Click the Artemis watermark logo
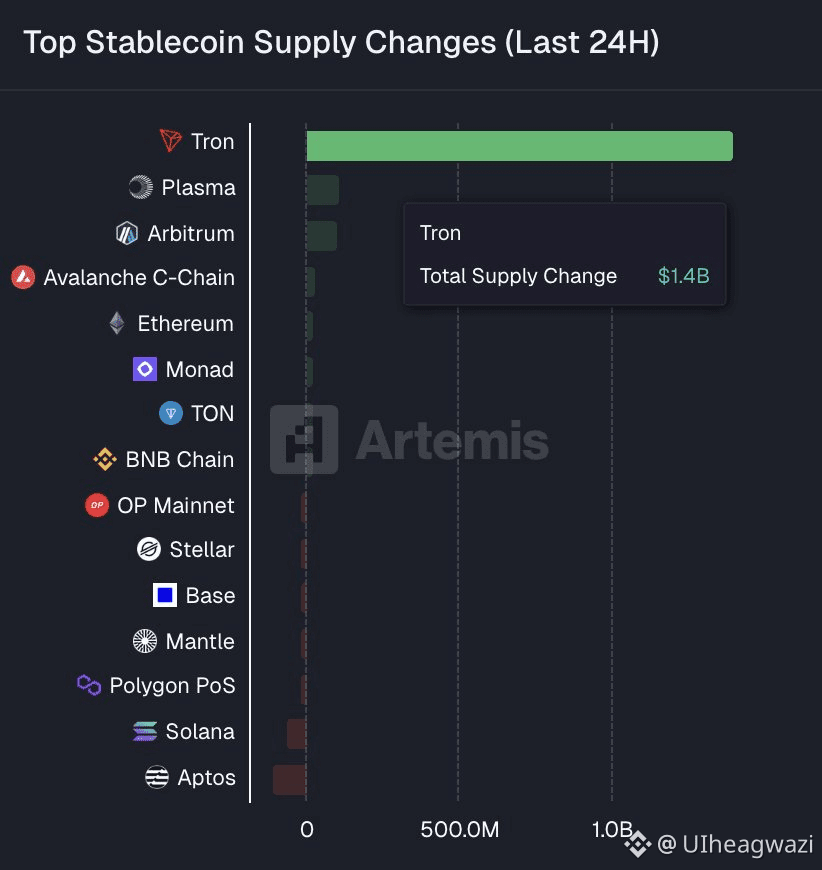The height and width of the screenshot is (870, 822). (304, 440)
